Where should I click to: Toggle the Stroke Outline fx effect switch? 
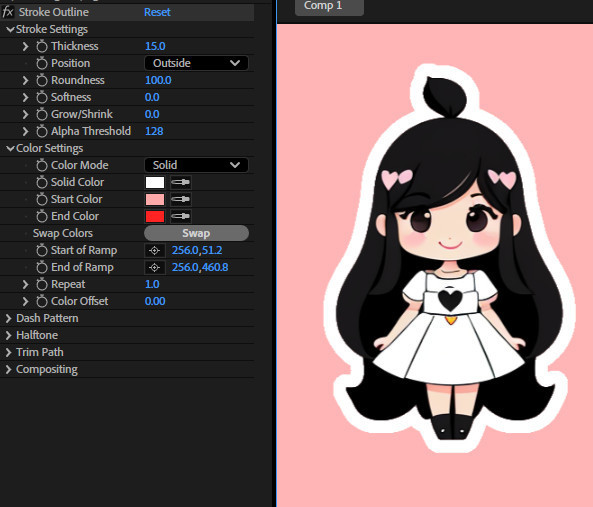tap(8, 12)
